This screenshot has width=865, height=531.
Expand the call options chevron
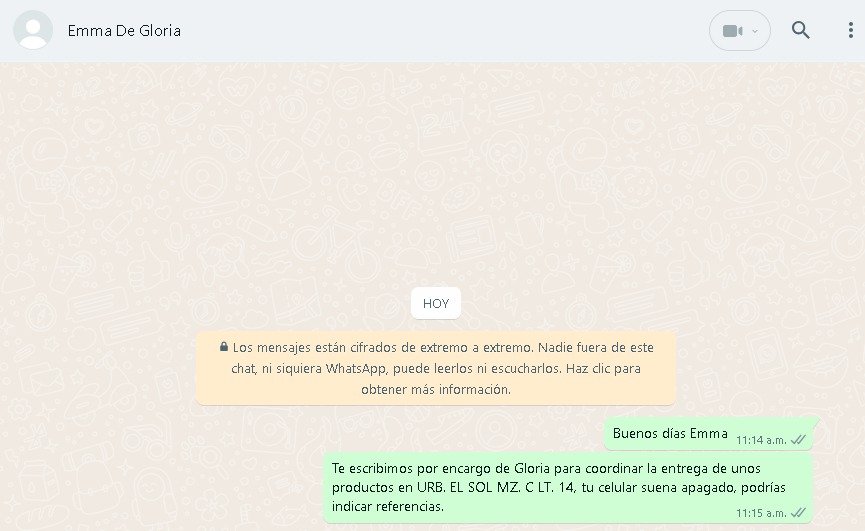tap(755, 31)
